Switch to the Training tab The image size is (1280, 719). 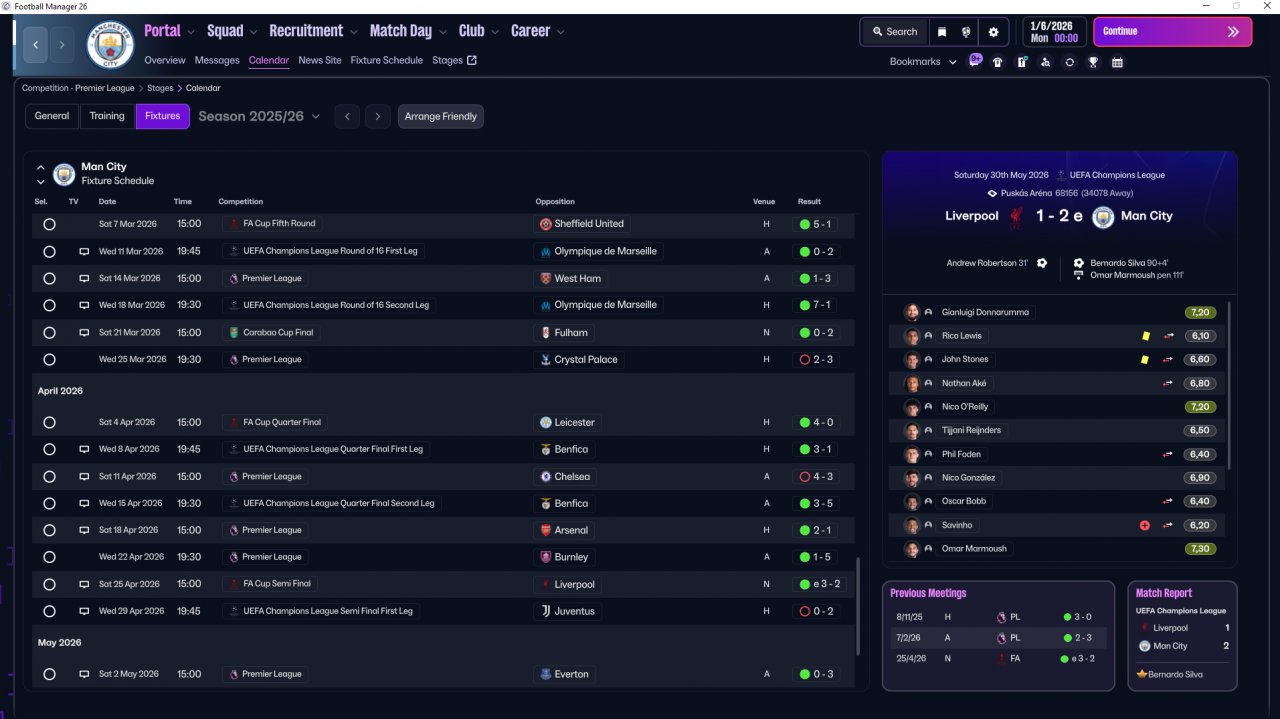point(107,116)
